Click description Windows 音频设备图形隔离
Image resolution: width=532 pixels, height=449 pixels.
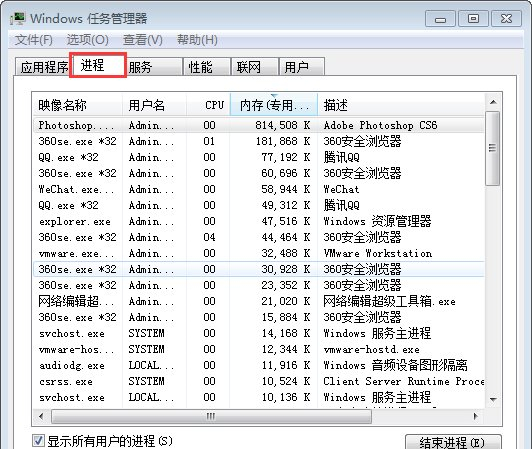396,365
